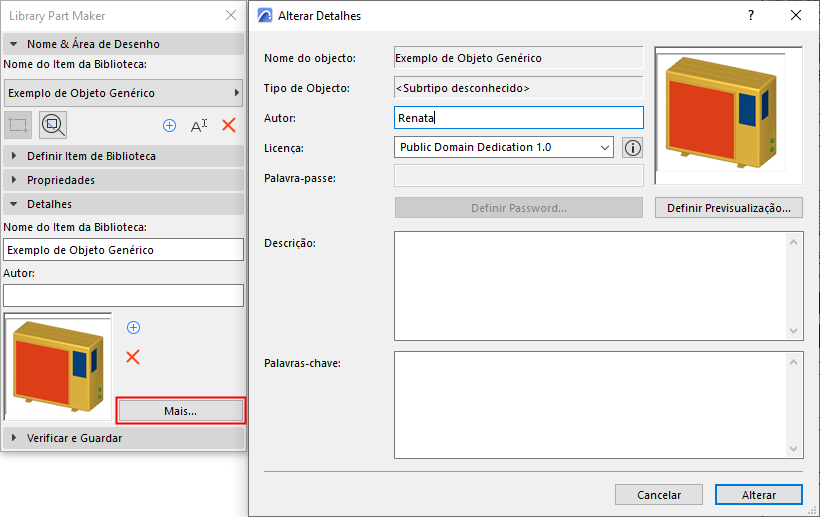Click the Nome do Item field under Detalhes
This screenshot has width=820, height=517.
[x=123, y=250]
